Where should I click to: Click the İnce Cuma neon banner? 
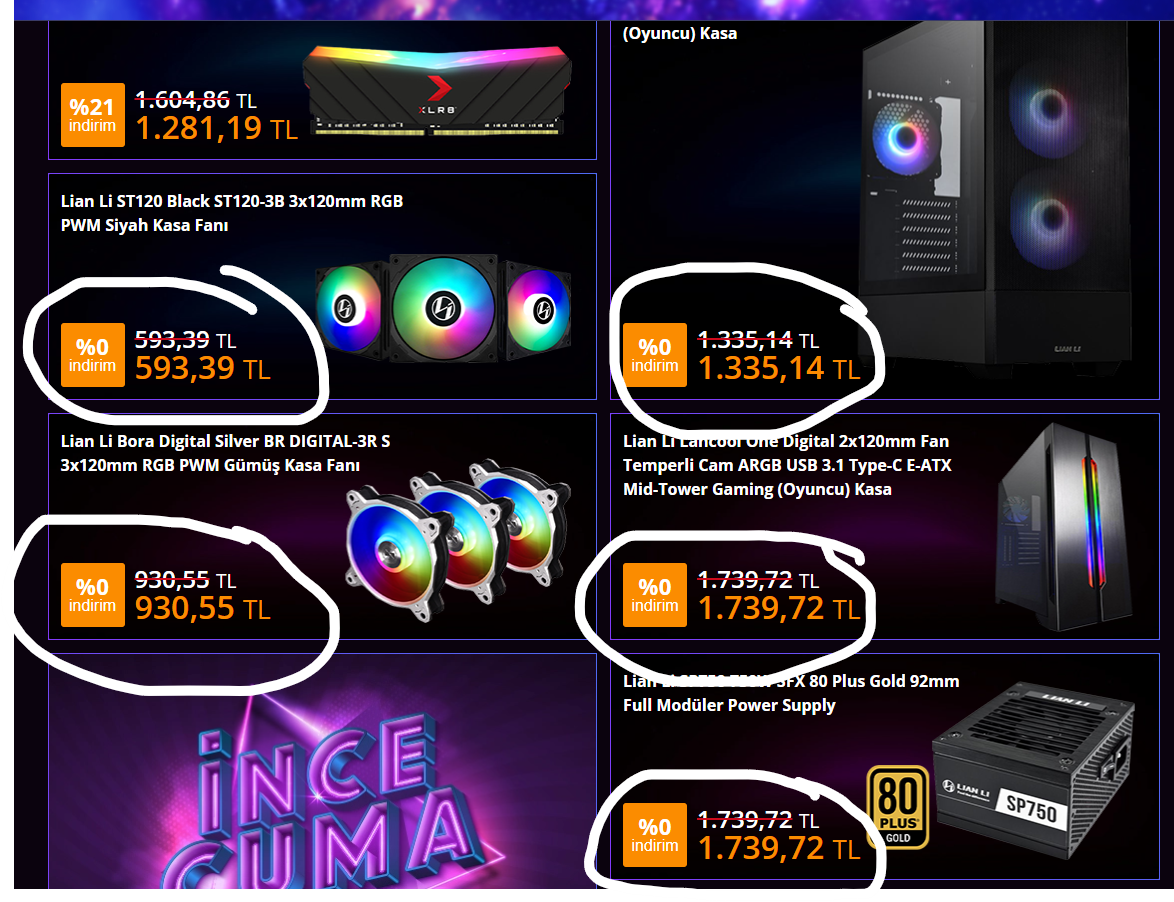[323, 771]
